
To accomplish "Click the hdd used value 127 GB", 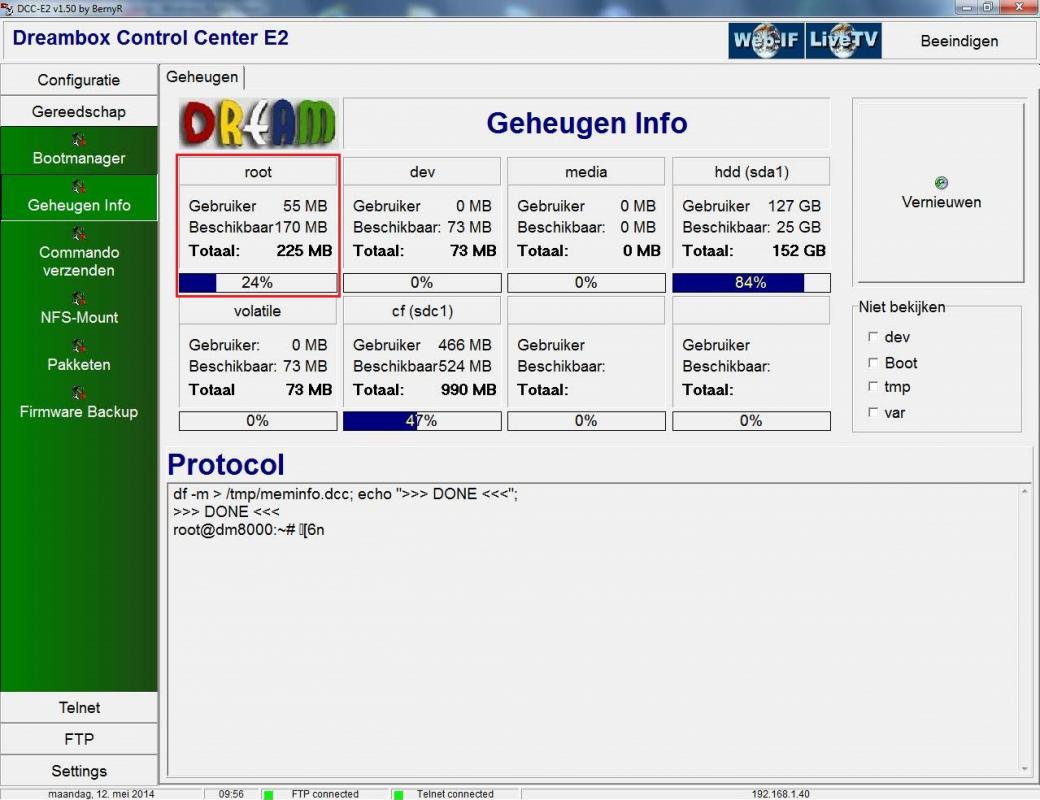I will pos(794,206).
